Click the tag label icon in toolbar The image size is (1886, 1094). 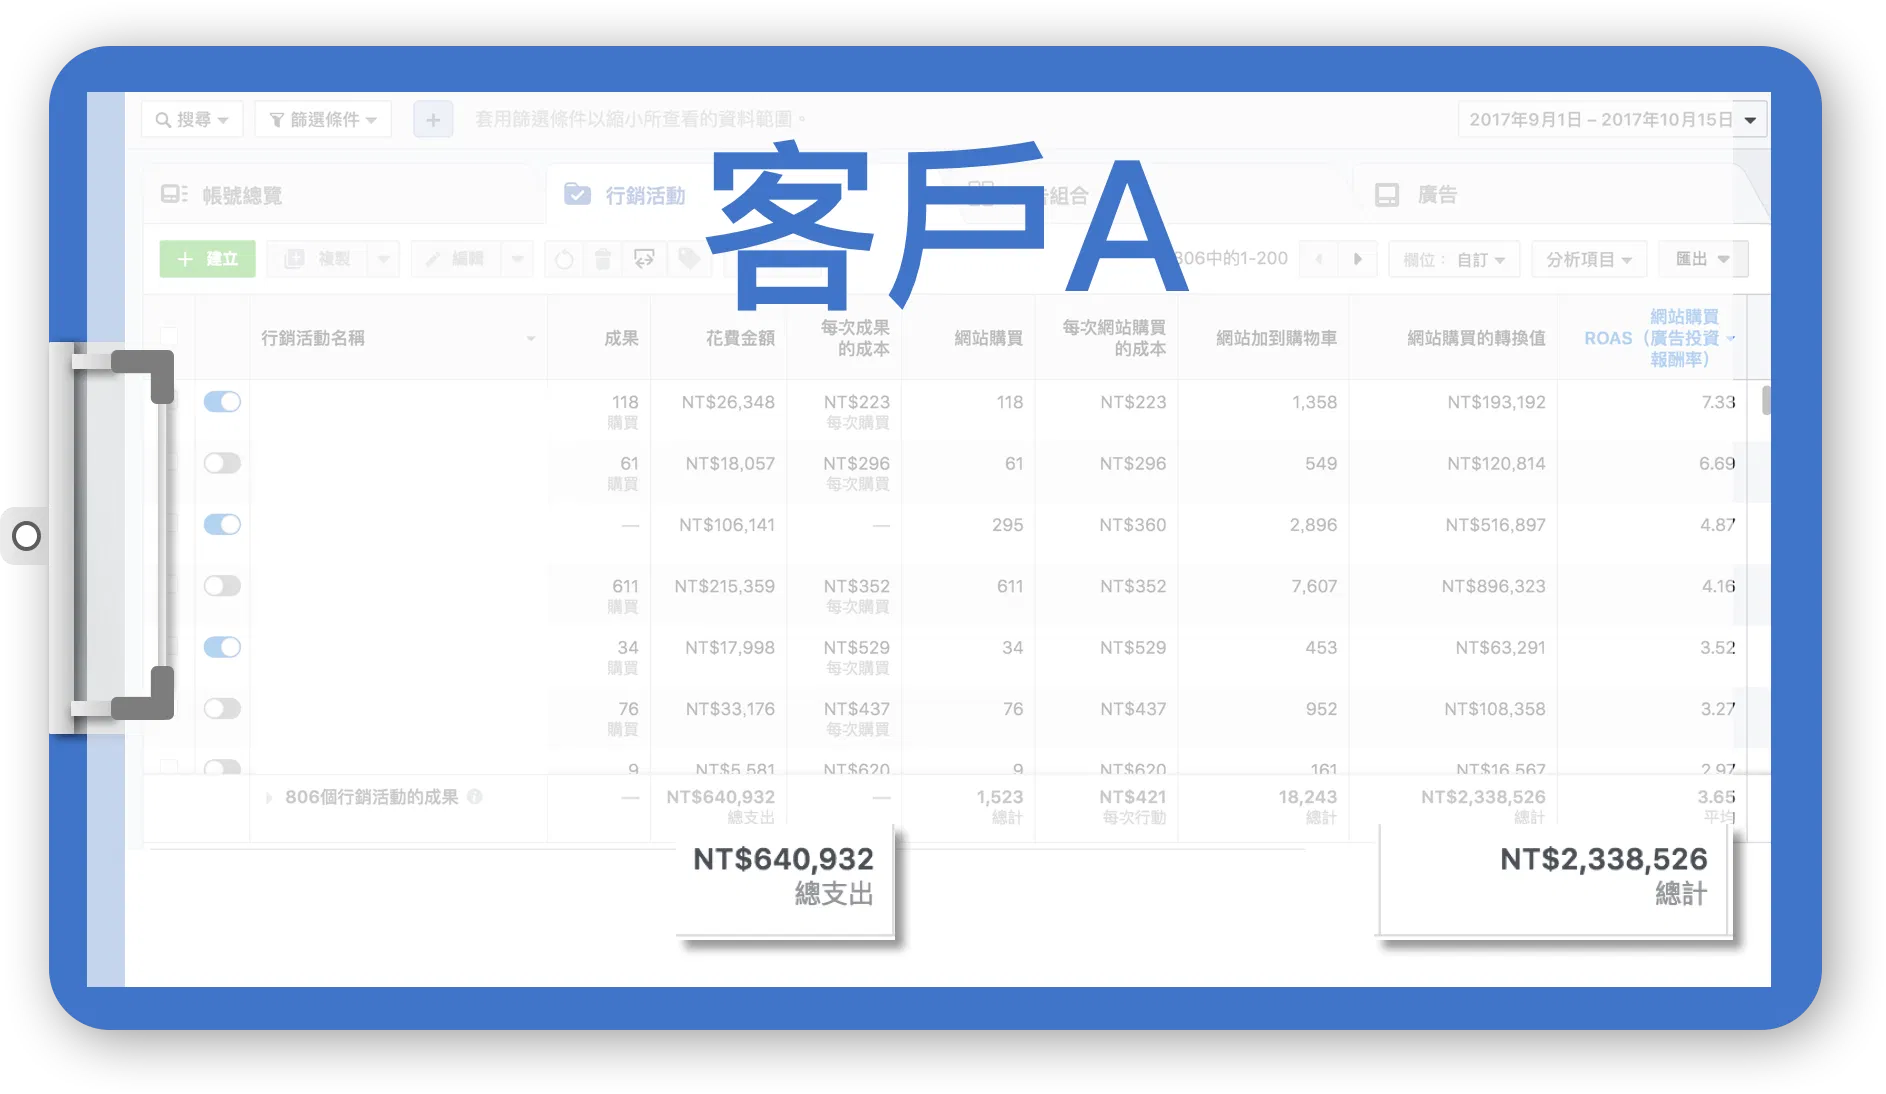(x=689, y=260)
